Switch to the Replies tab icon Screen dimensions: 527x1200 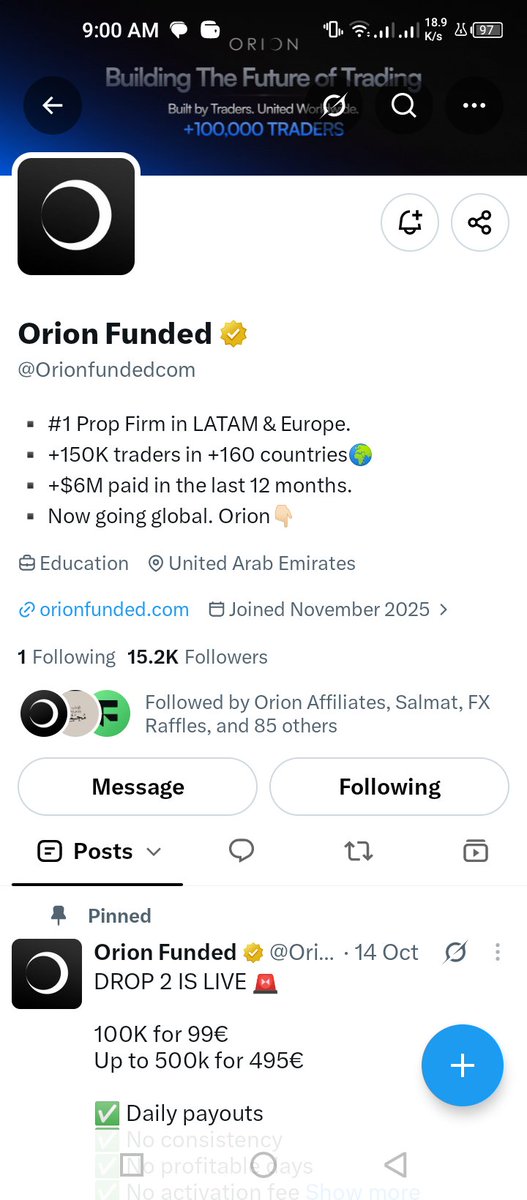point(241,851)
